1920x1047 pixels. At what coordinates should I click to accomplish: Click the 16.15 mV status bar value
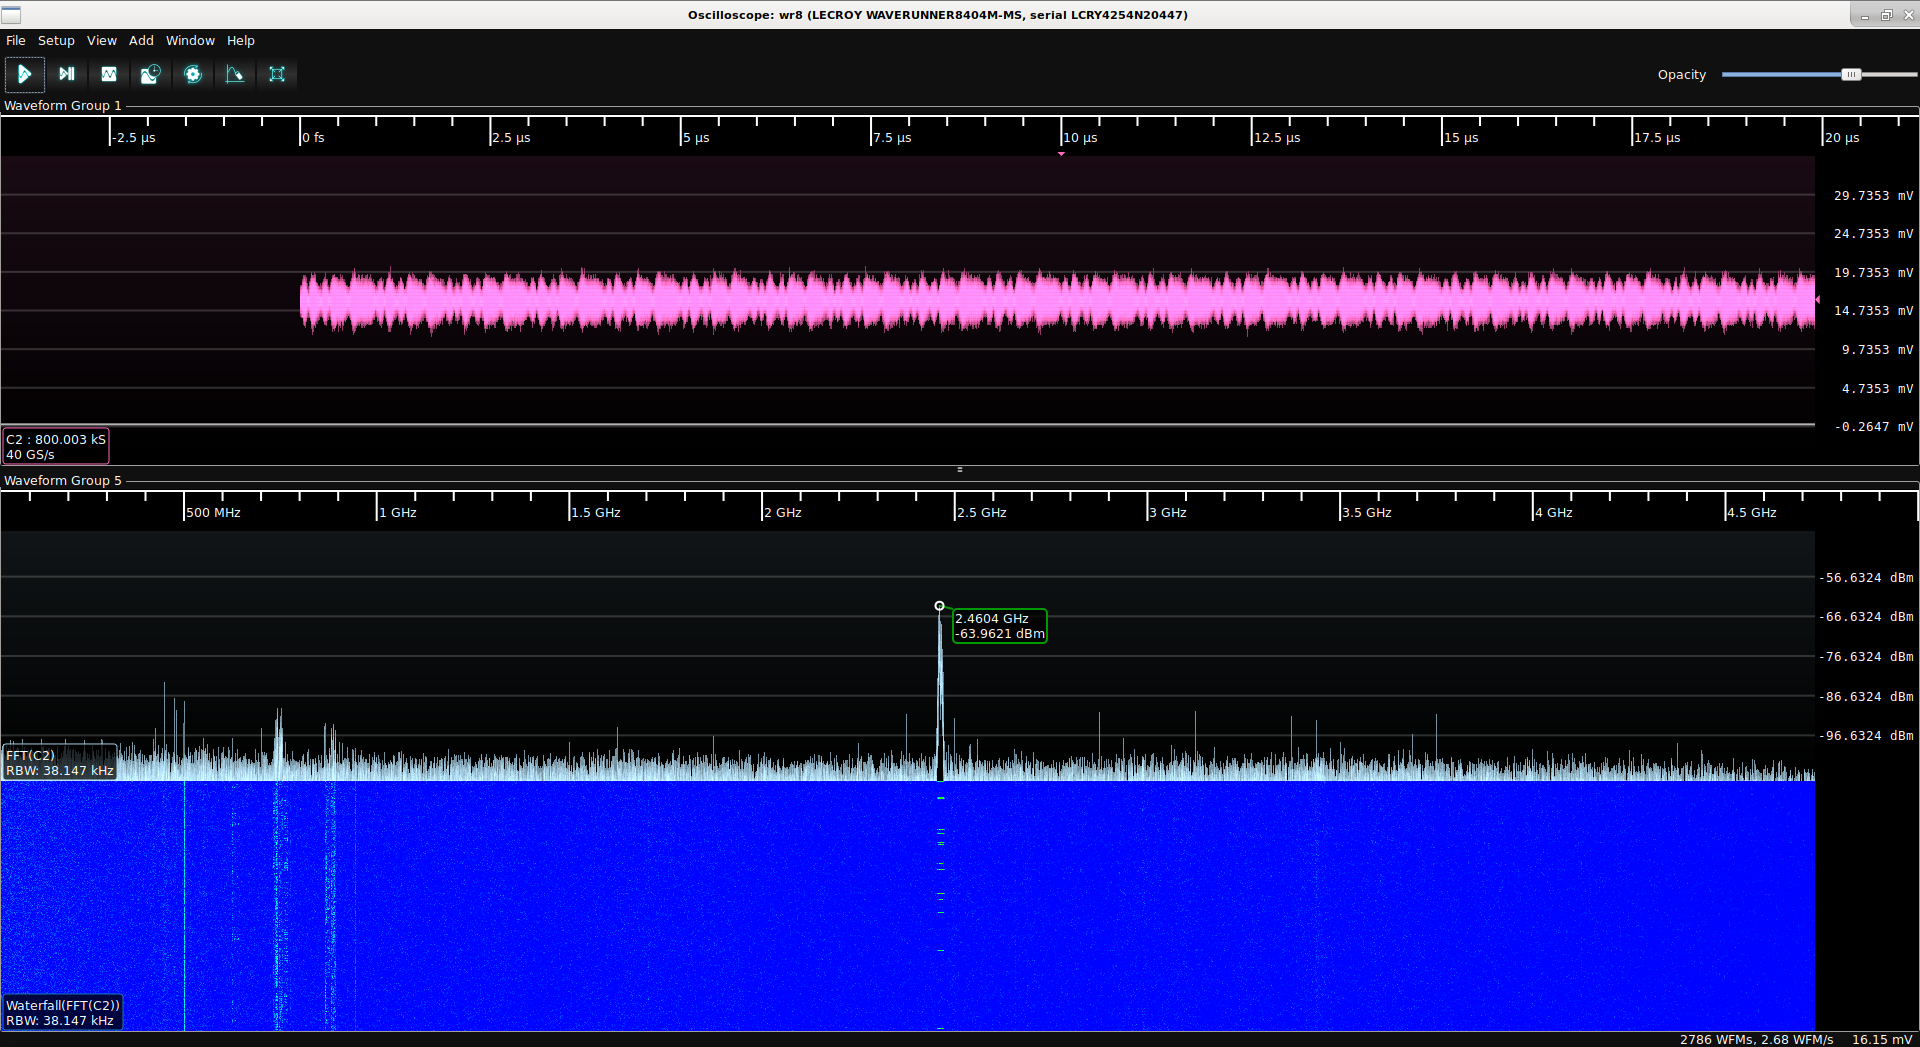tap(1882, 1040)
